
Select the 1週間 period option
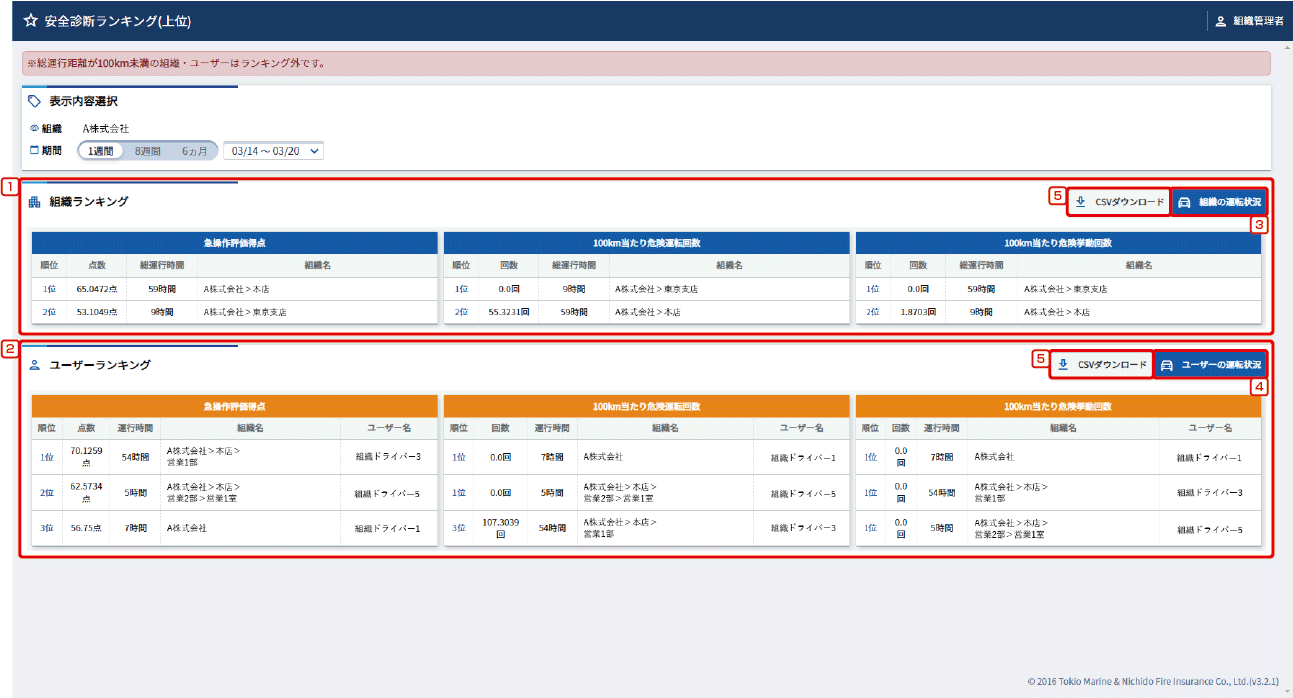pos(101,151)
